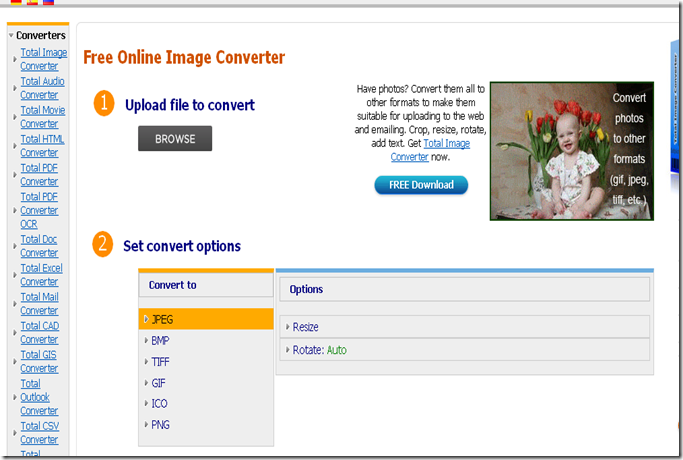Click the BROWSE button to upload file

pos(175,139)
